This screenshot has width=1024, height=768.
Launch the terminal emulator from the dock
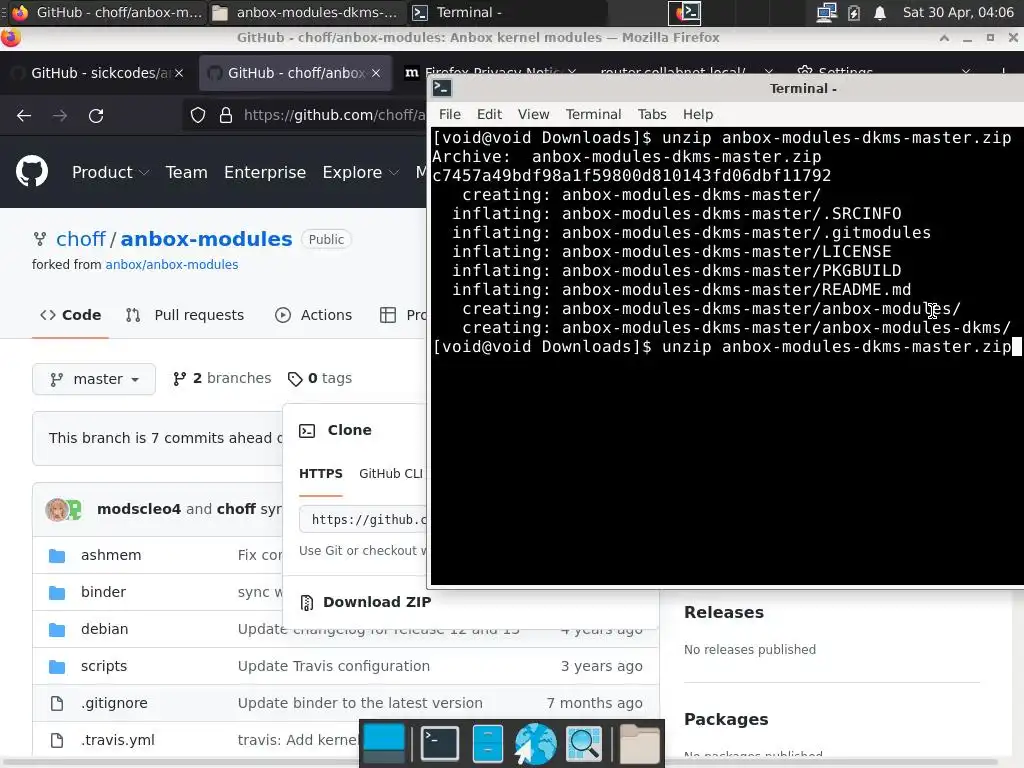(x=440, y=743)
